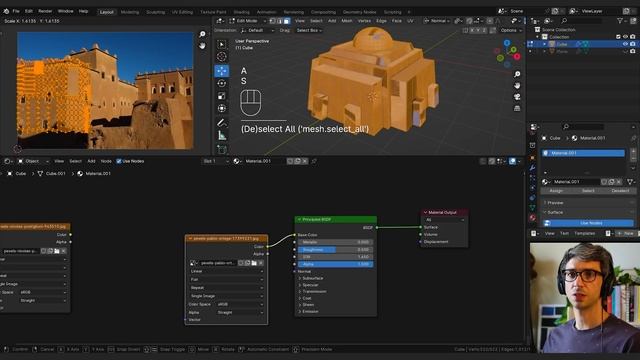This screenshot has width=640, height=360.
Task: Adjust the Roughness slider in Principled BSDF
Action: [335, 249]
